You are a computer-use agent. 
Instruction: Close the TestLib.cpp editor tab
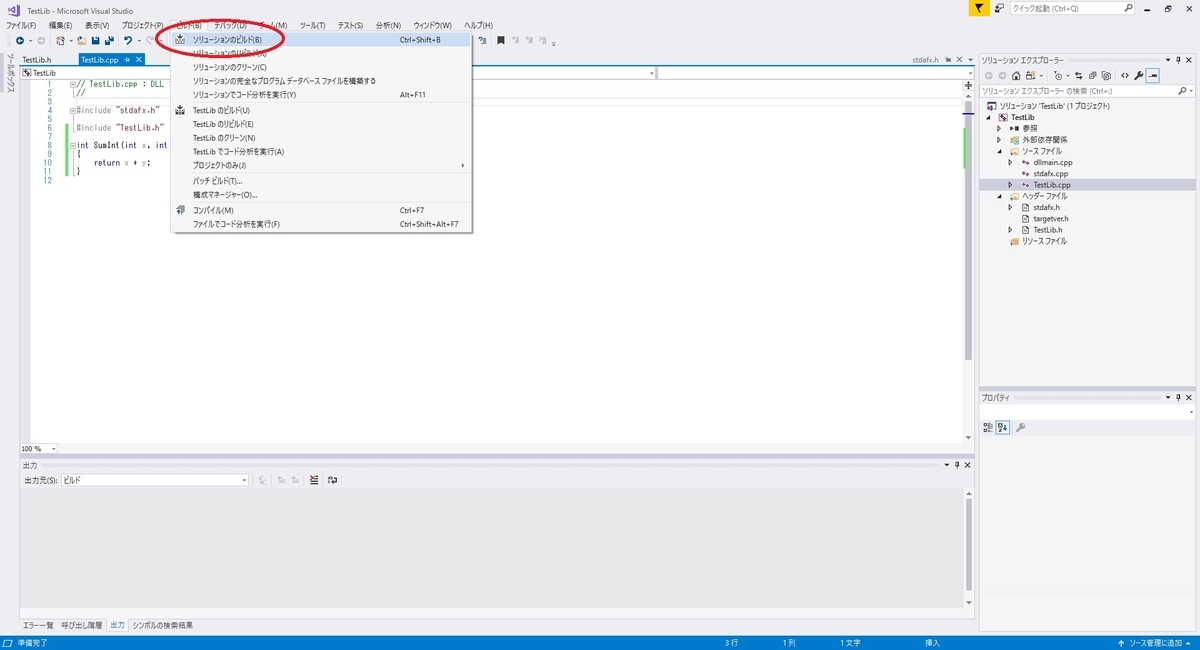click(x=139, y=60)
